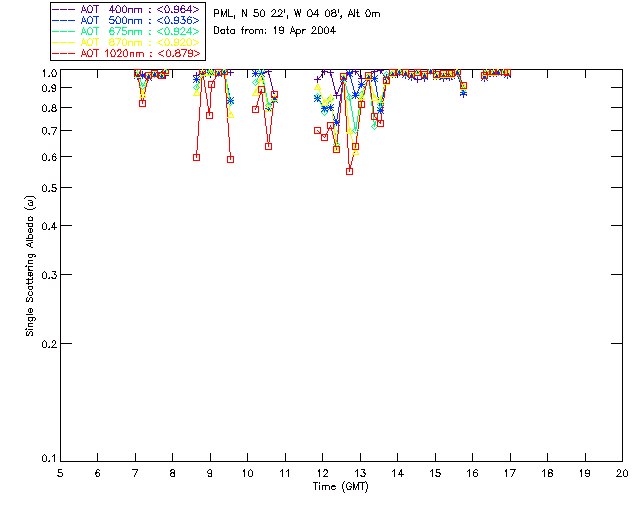
Task: Click the hour 12 label on time axis
Action: coord(322,473)
